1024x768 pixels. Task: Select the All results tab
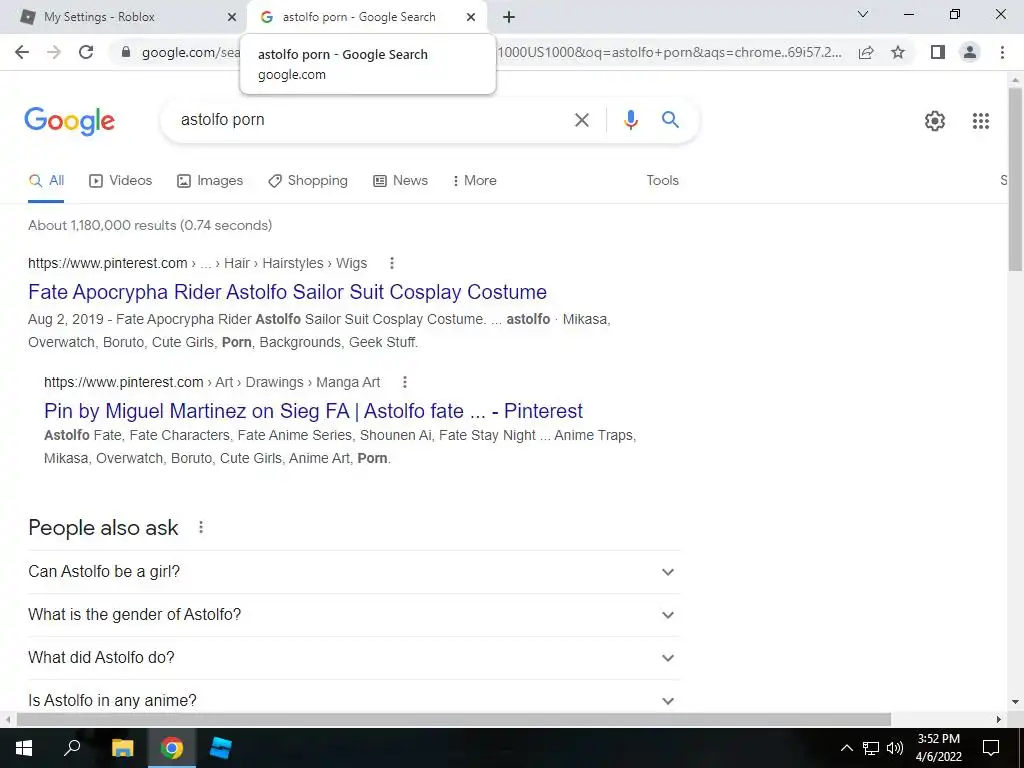coord(46,181)
